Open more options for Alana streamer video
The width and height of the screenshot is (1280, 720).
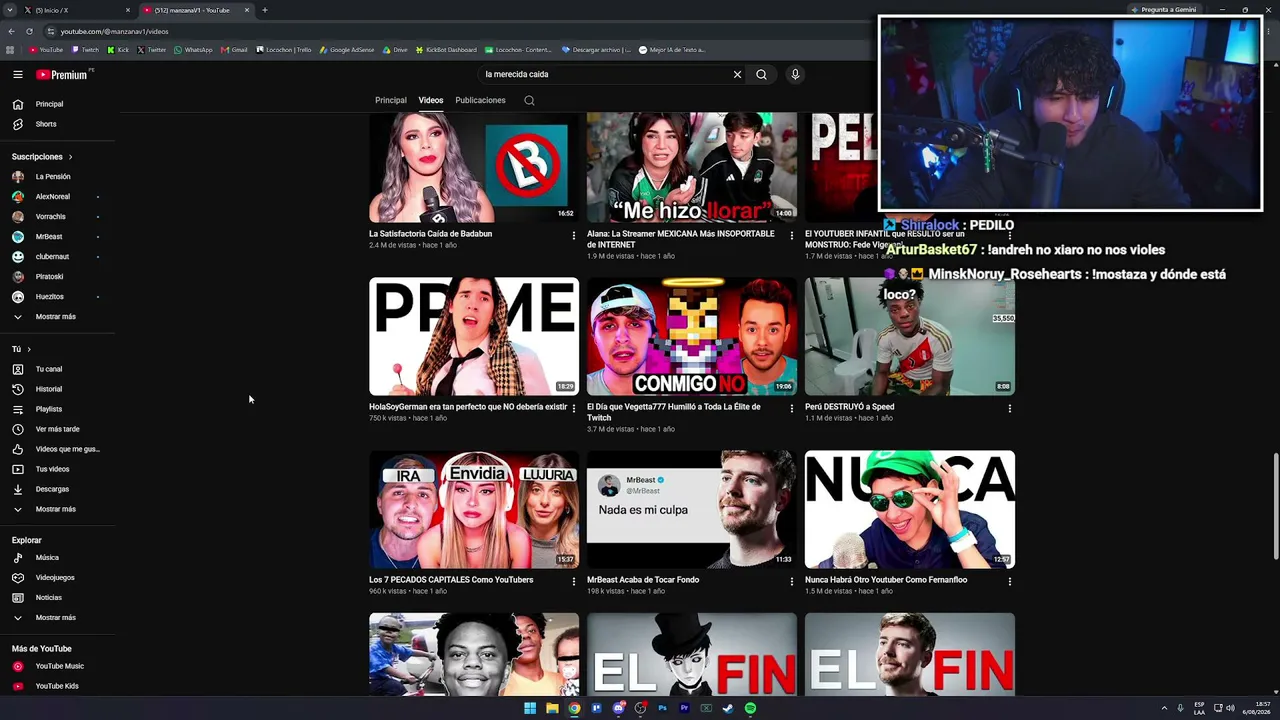(792, 236)
